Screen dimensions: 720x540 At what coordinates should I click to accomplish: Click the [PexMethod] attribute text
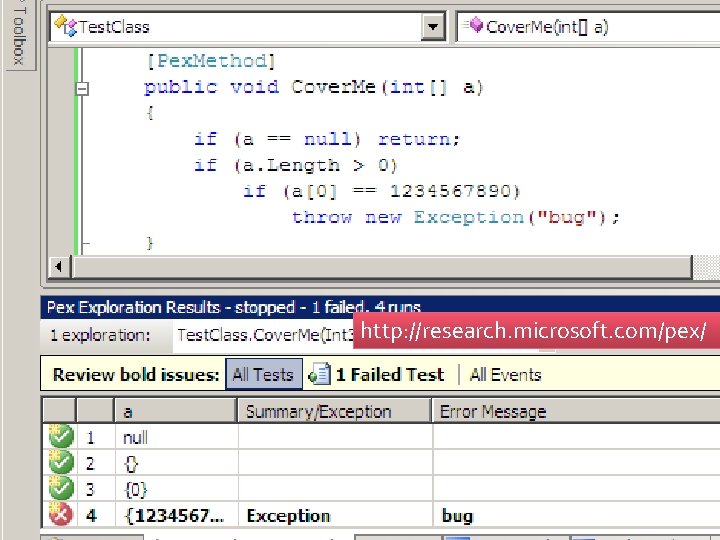[211, 61]
